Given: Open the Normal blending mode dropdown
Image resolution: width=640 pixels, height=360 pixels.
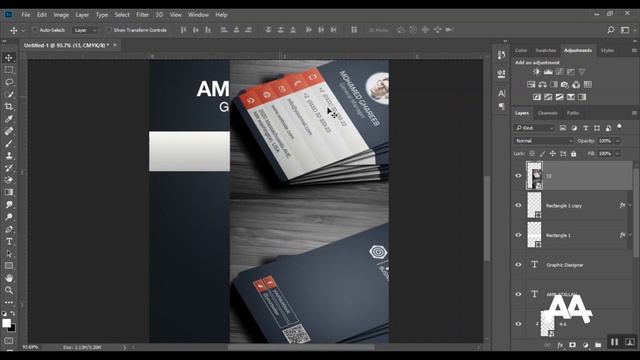Looking at the screenshot, I should point(544,141).
